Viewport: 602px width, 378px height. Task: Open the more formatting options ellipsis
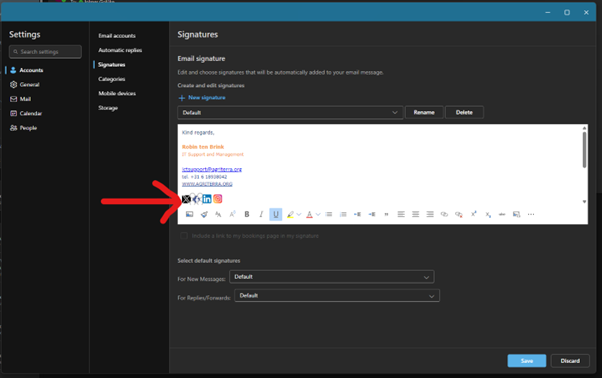531,214
